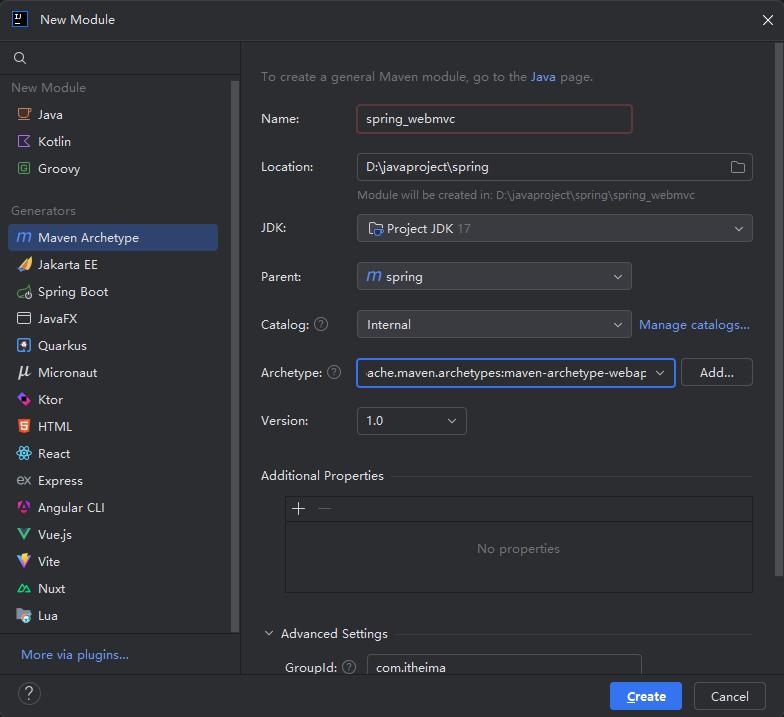Choose the Vite generator

pos(113,562)
